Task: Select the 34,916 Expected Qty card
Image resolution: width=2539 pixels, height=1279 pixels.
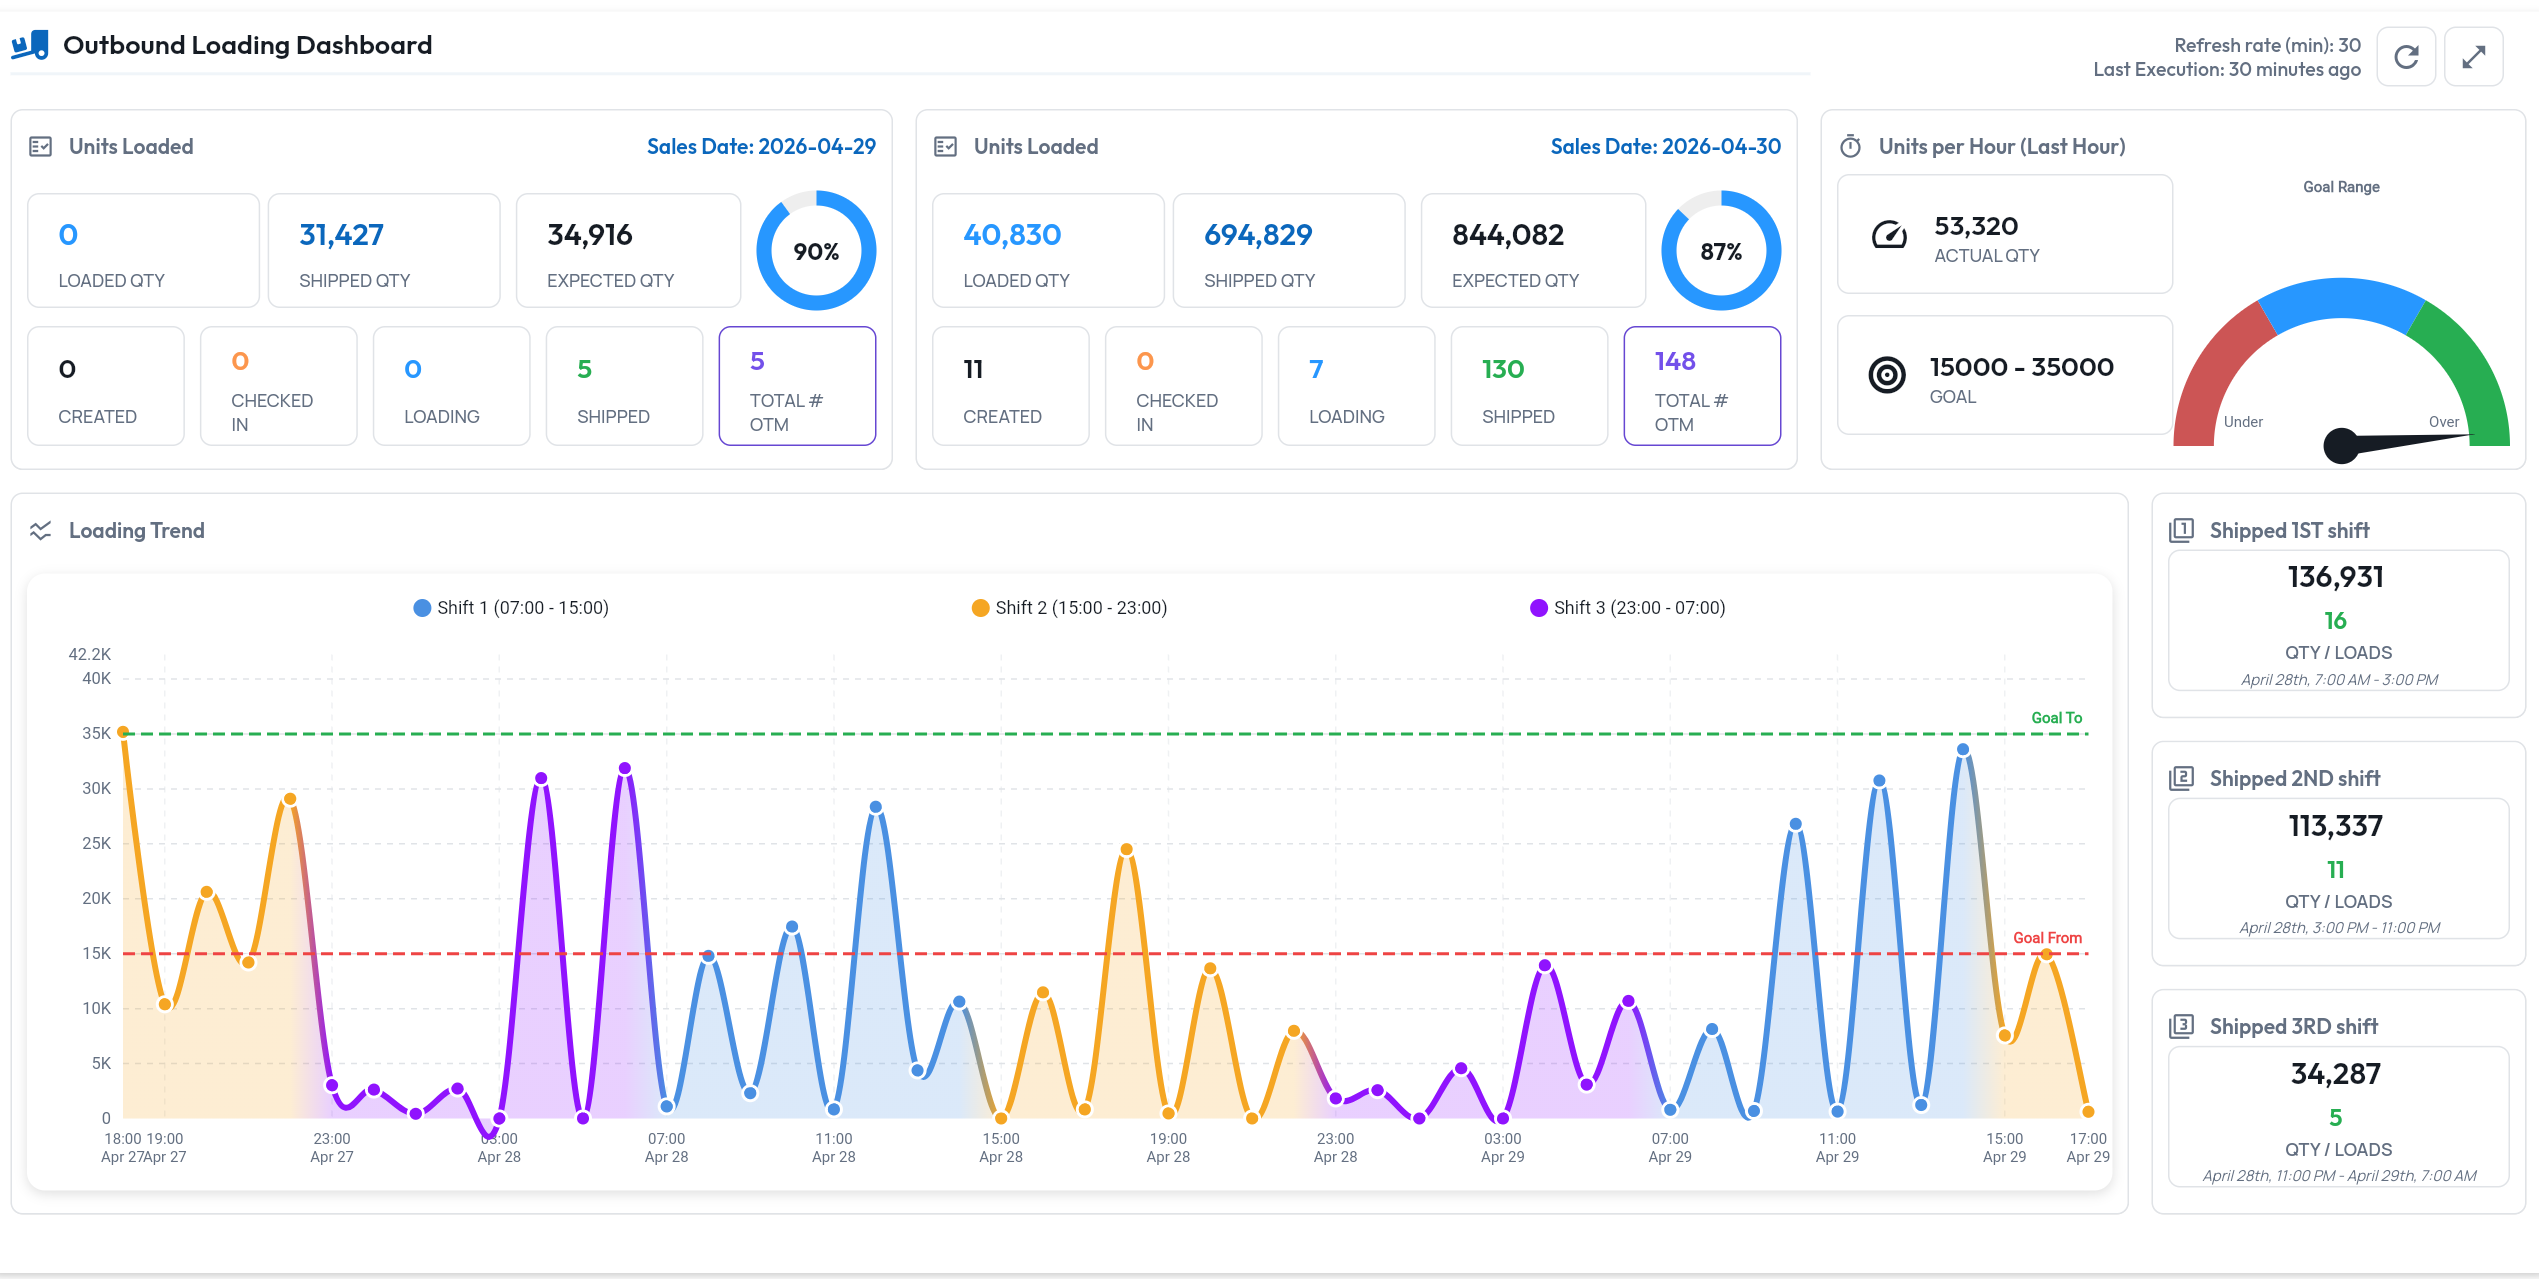Action: 628,251
